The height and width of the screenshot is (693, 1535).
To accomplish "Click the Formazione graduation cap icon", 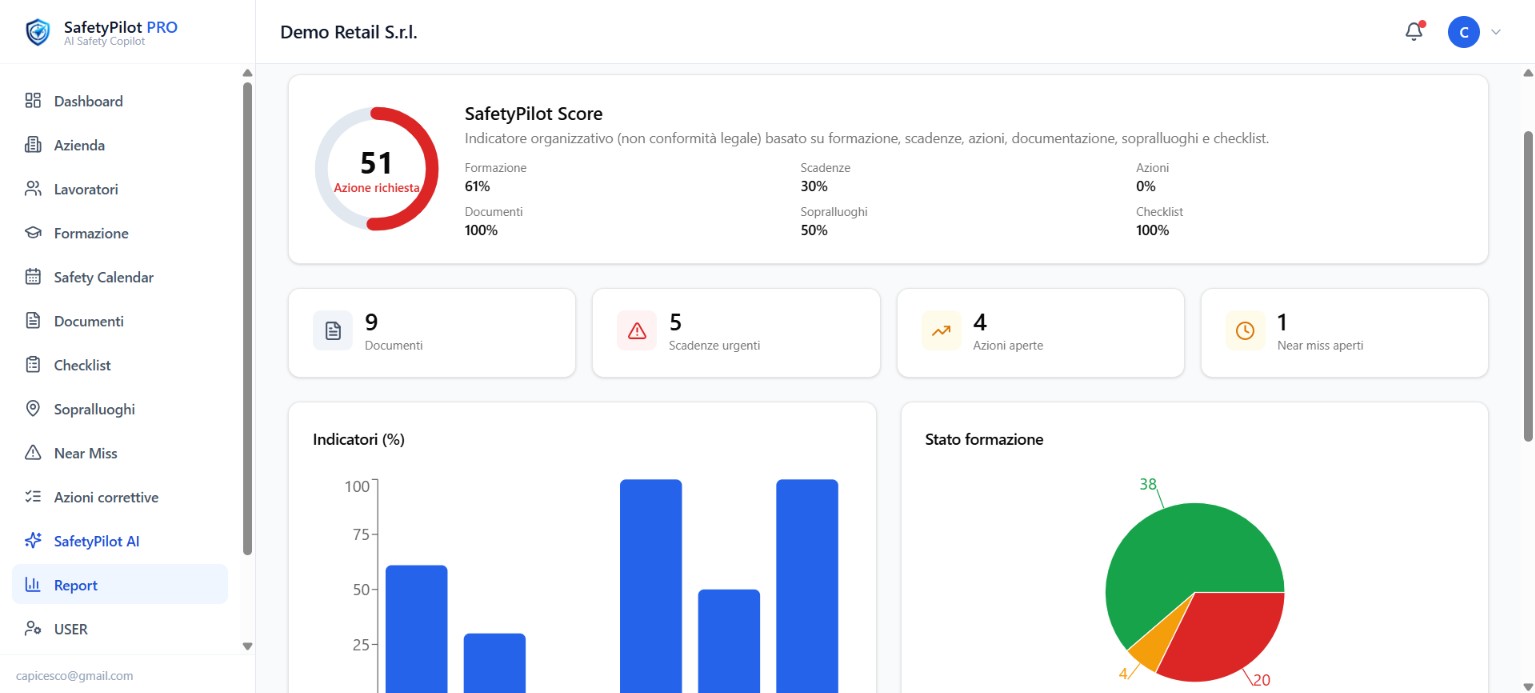I will 33,233.
